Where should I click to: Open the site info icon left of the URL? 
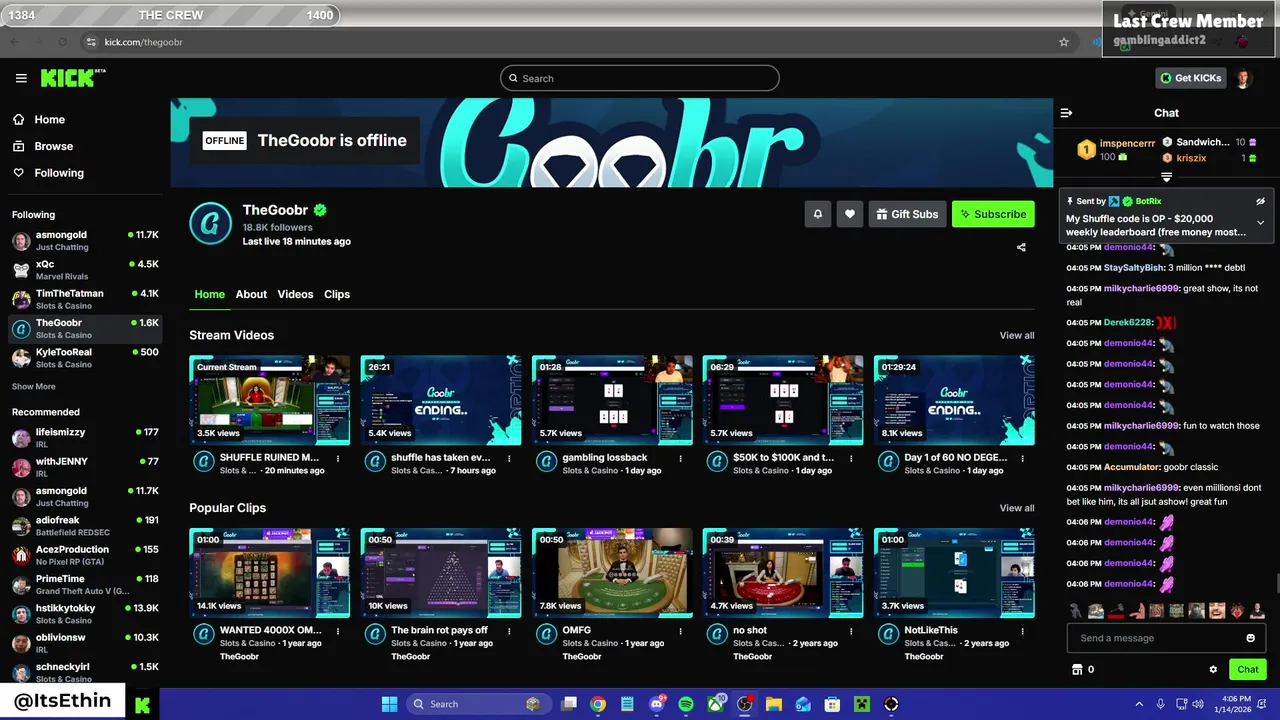pos(91,42)
